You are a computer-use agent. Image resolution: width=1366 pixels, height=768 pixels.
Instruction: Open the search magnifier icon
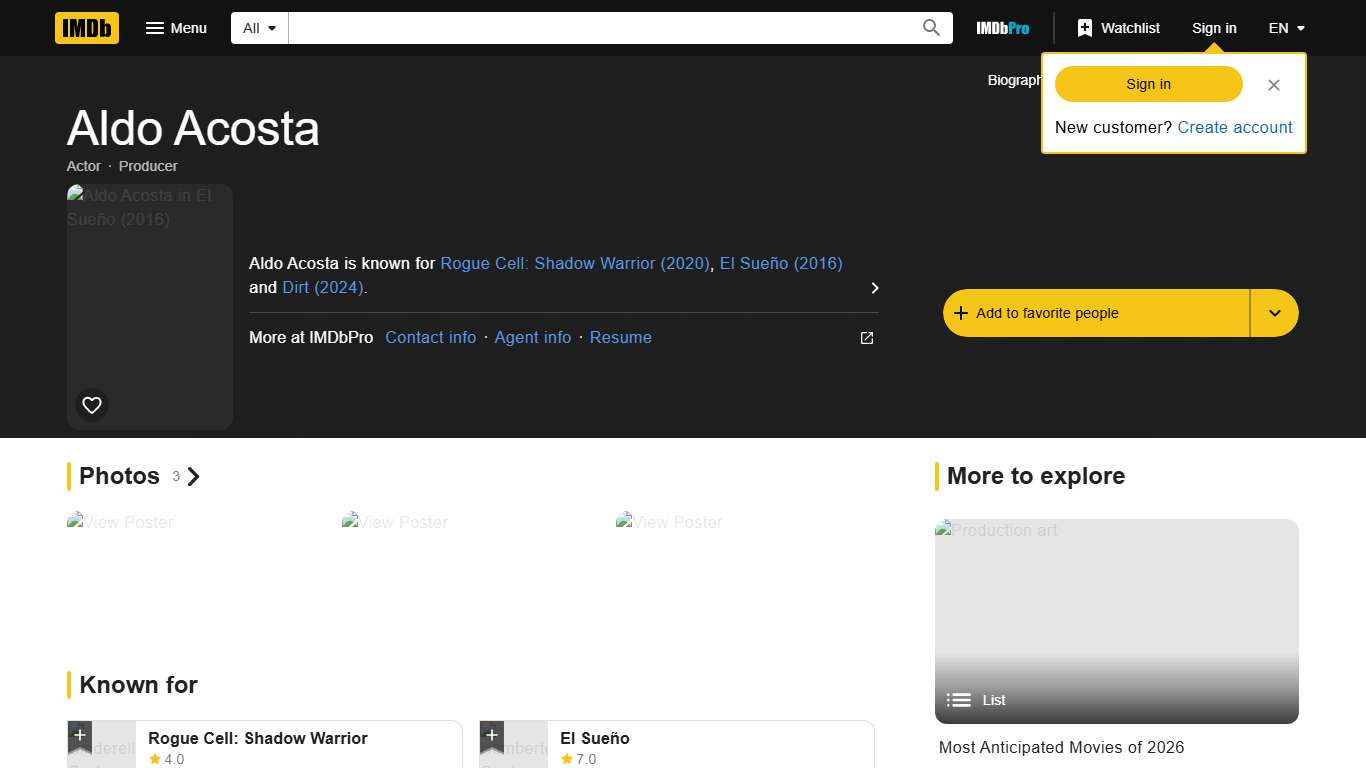click(x=930, y=28)
